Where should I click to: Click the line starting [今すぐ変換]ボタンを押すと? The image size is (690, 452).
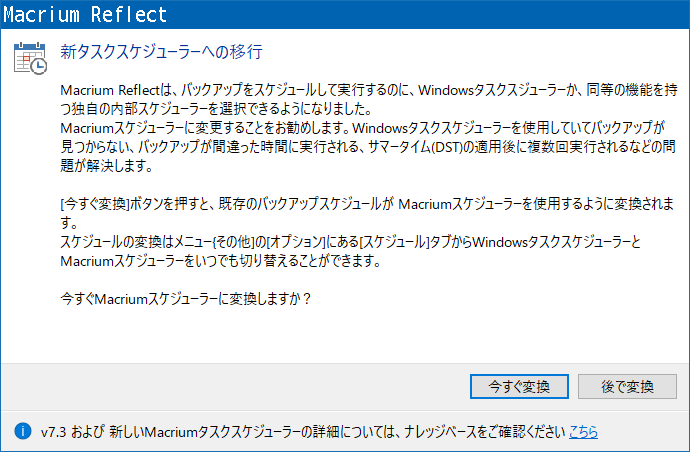(367, 204)
